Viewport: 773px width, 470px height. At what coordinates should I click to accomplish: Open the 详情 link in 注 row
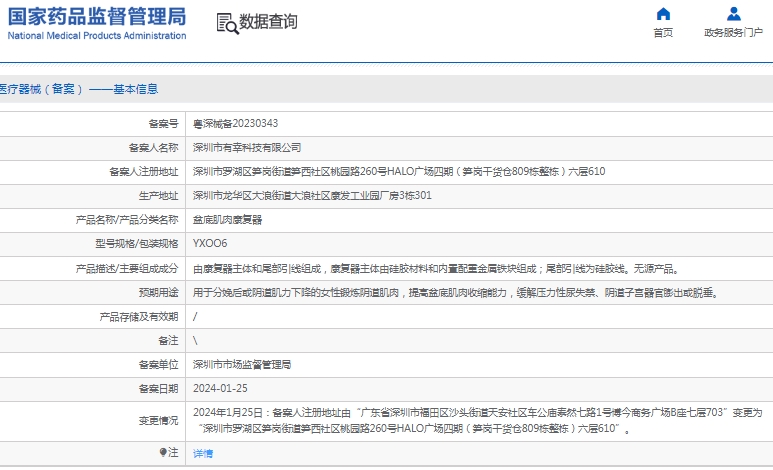click(x=203, y=453)
